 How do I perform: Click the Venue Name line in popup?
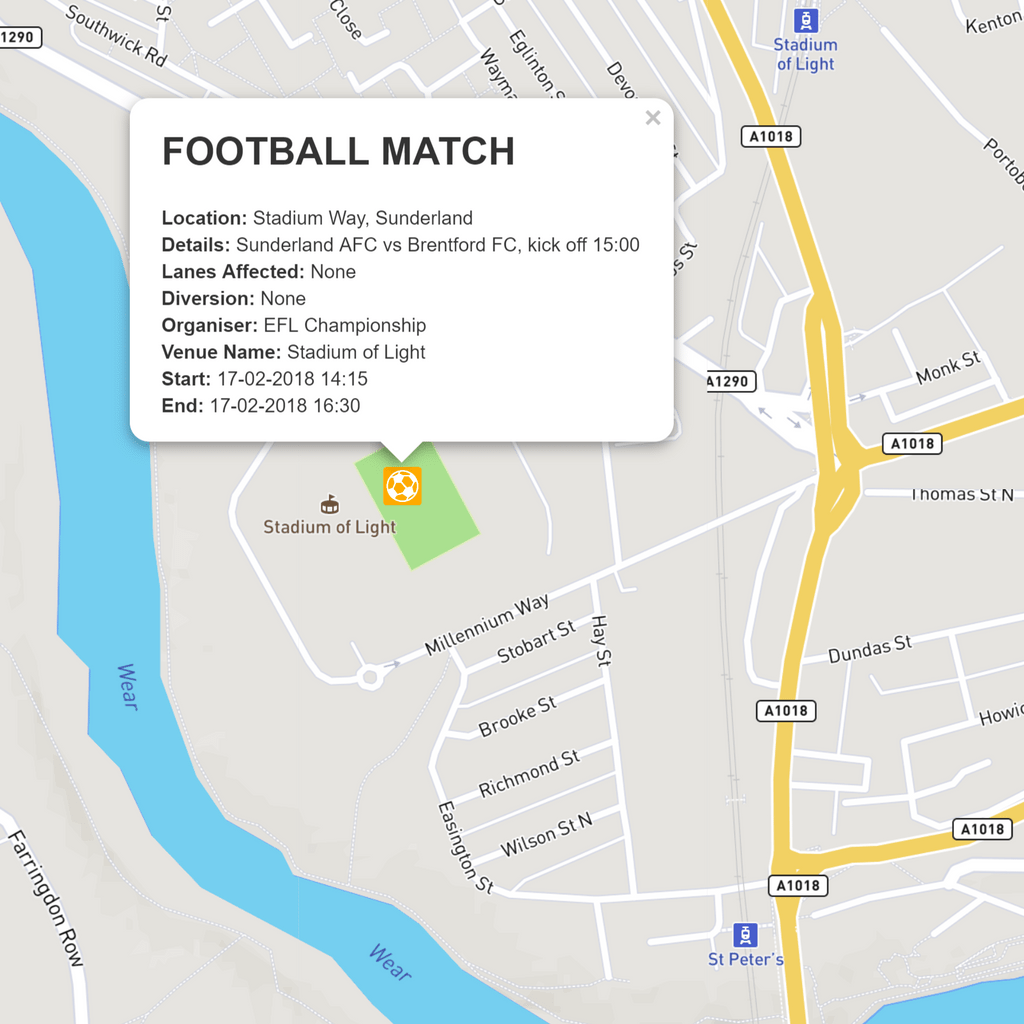pyautogui.click(x=293, y=352)
